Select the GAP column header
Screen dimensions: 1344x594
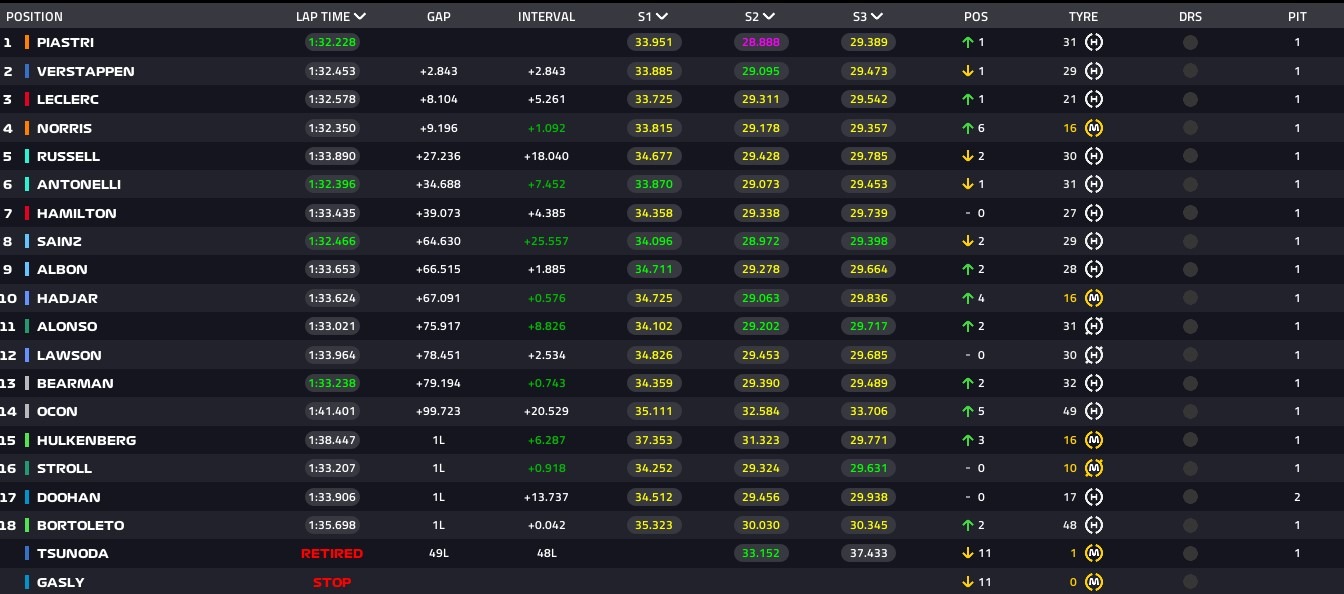pos(438,16)
